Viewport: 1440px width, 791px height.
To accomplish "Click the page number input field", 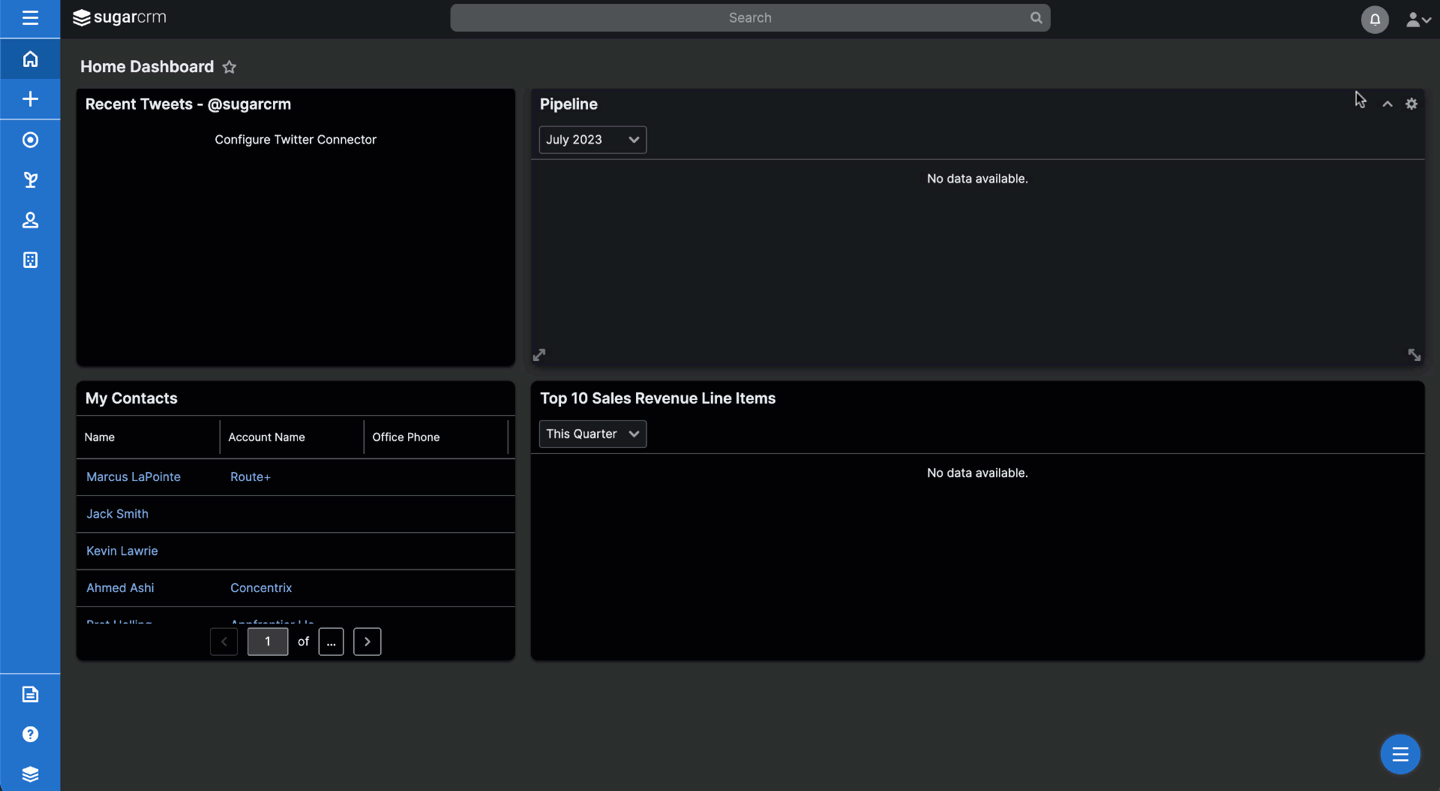I will point(267,642).
